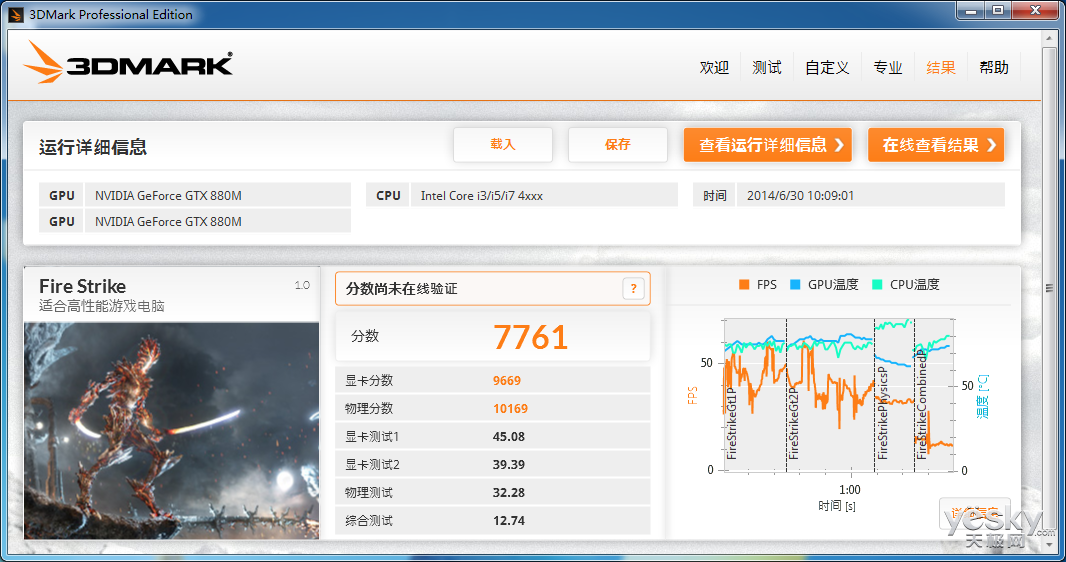Click the Fire Strike version label 1.0
1066x562 pixels.
pos(303,285)
